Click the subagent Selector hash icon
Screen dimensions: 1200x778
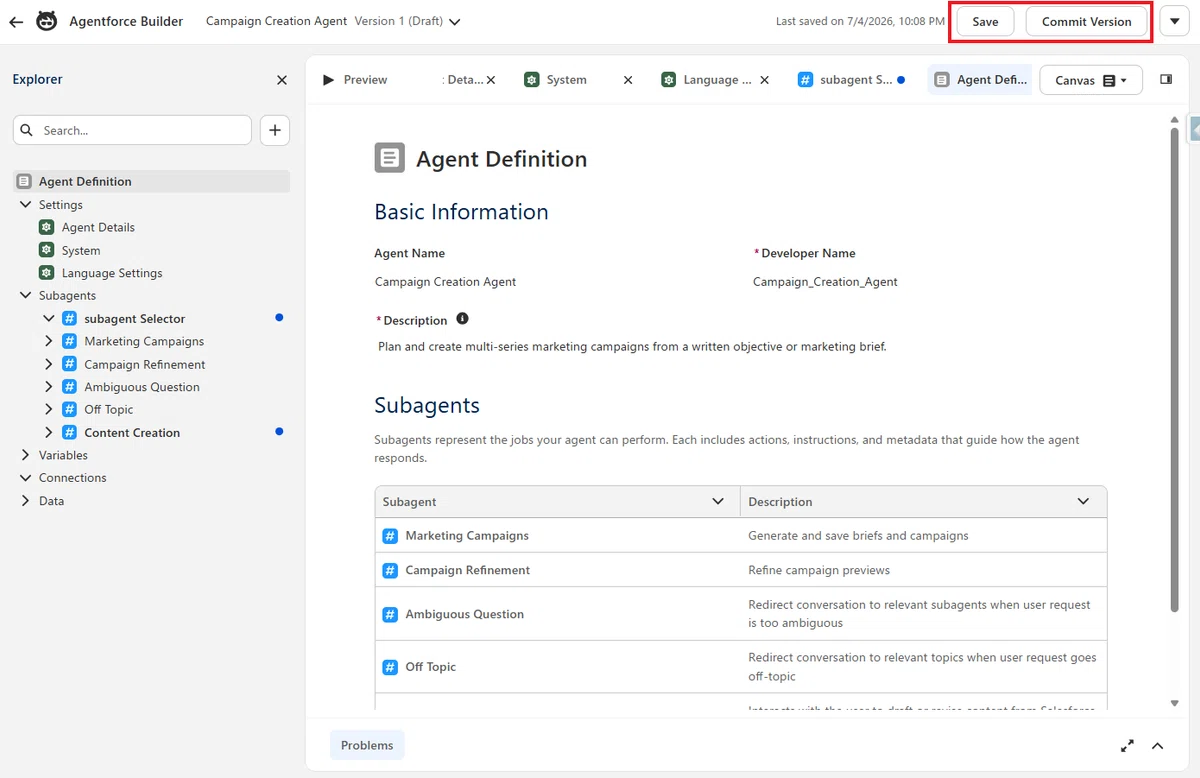click(x=69, y=318)
